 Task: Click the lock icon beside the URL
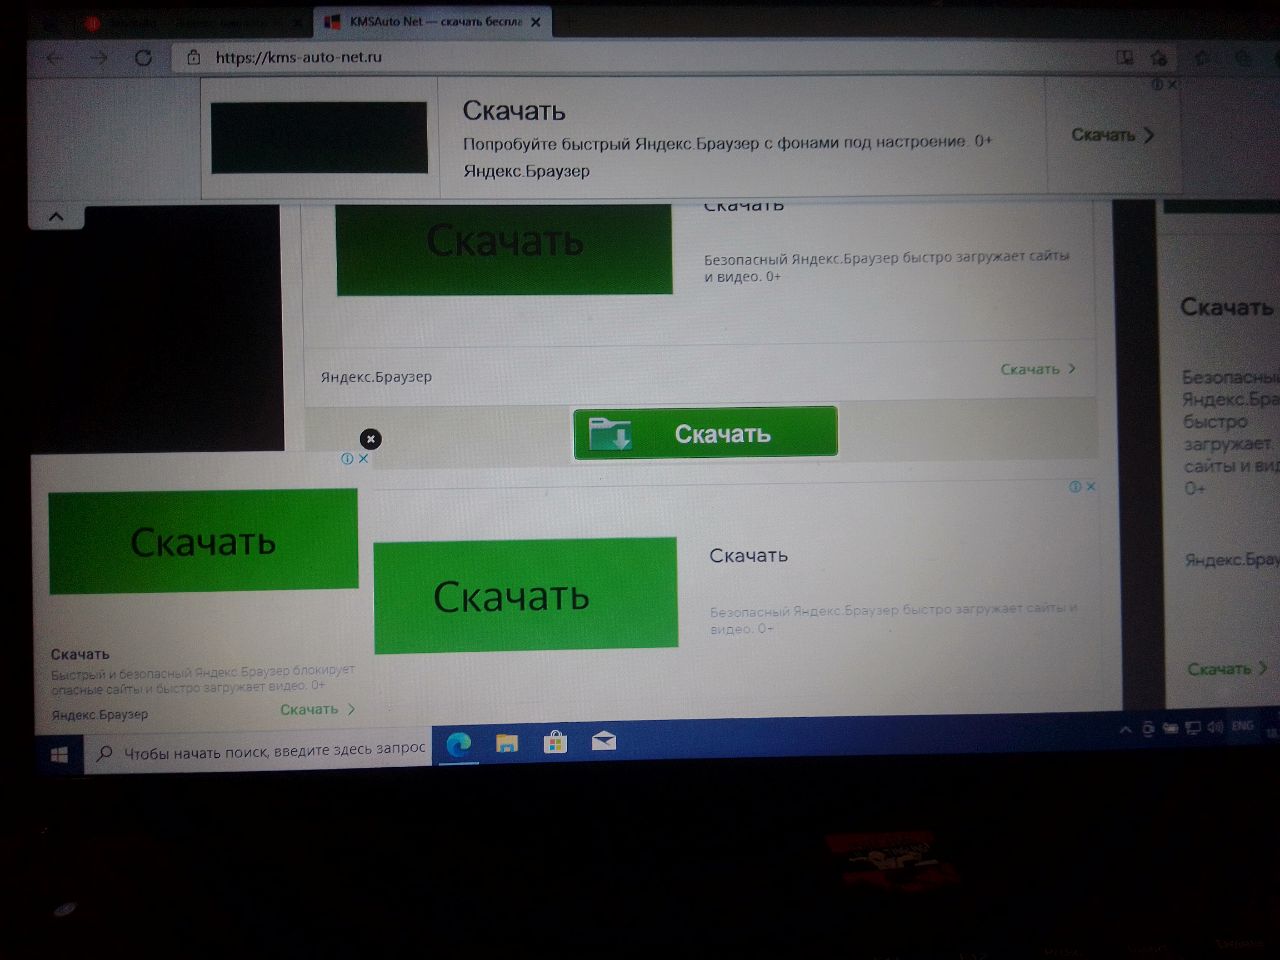pos(194,58)
